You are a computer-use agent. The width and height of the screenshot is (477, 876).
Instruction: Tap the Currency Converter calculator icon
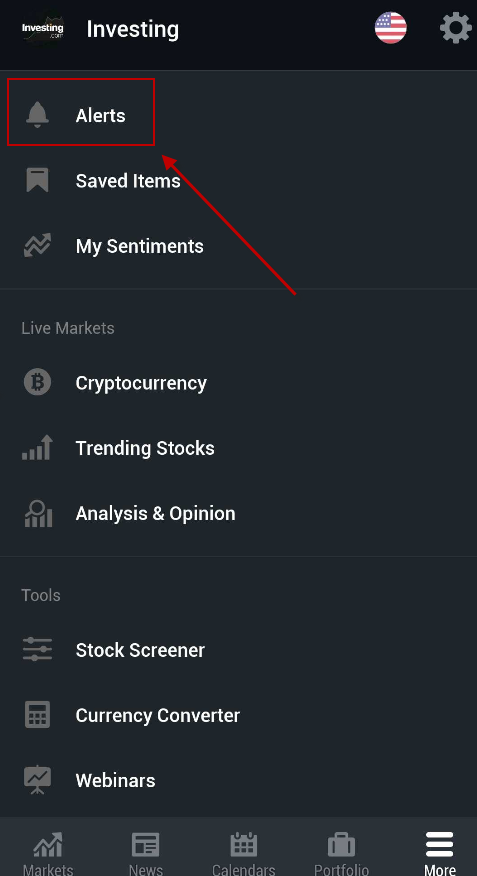click(37, 715)
